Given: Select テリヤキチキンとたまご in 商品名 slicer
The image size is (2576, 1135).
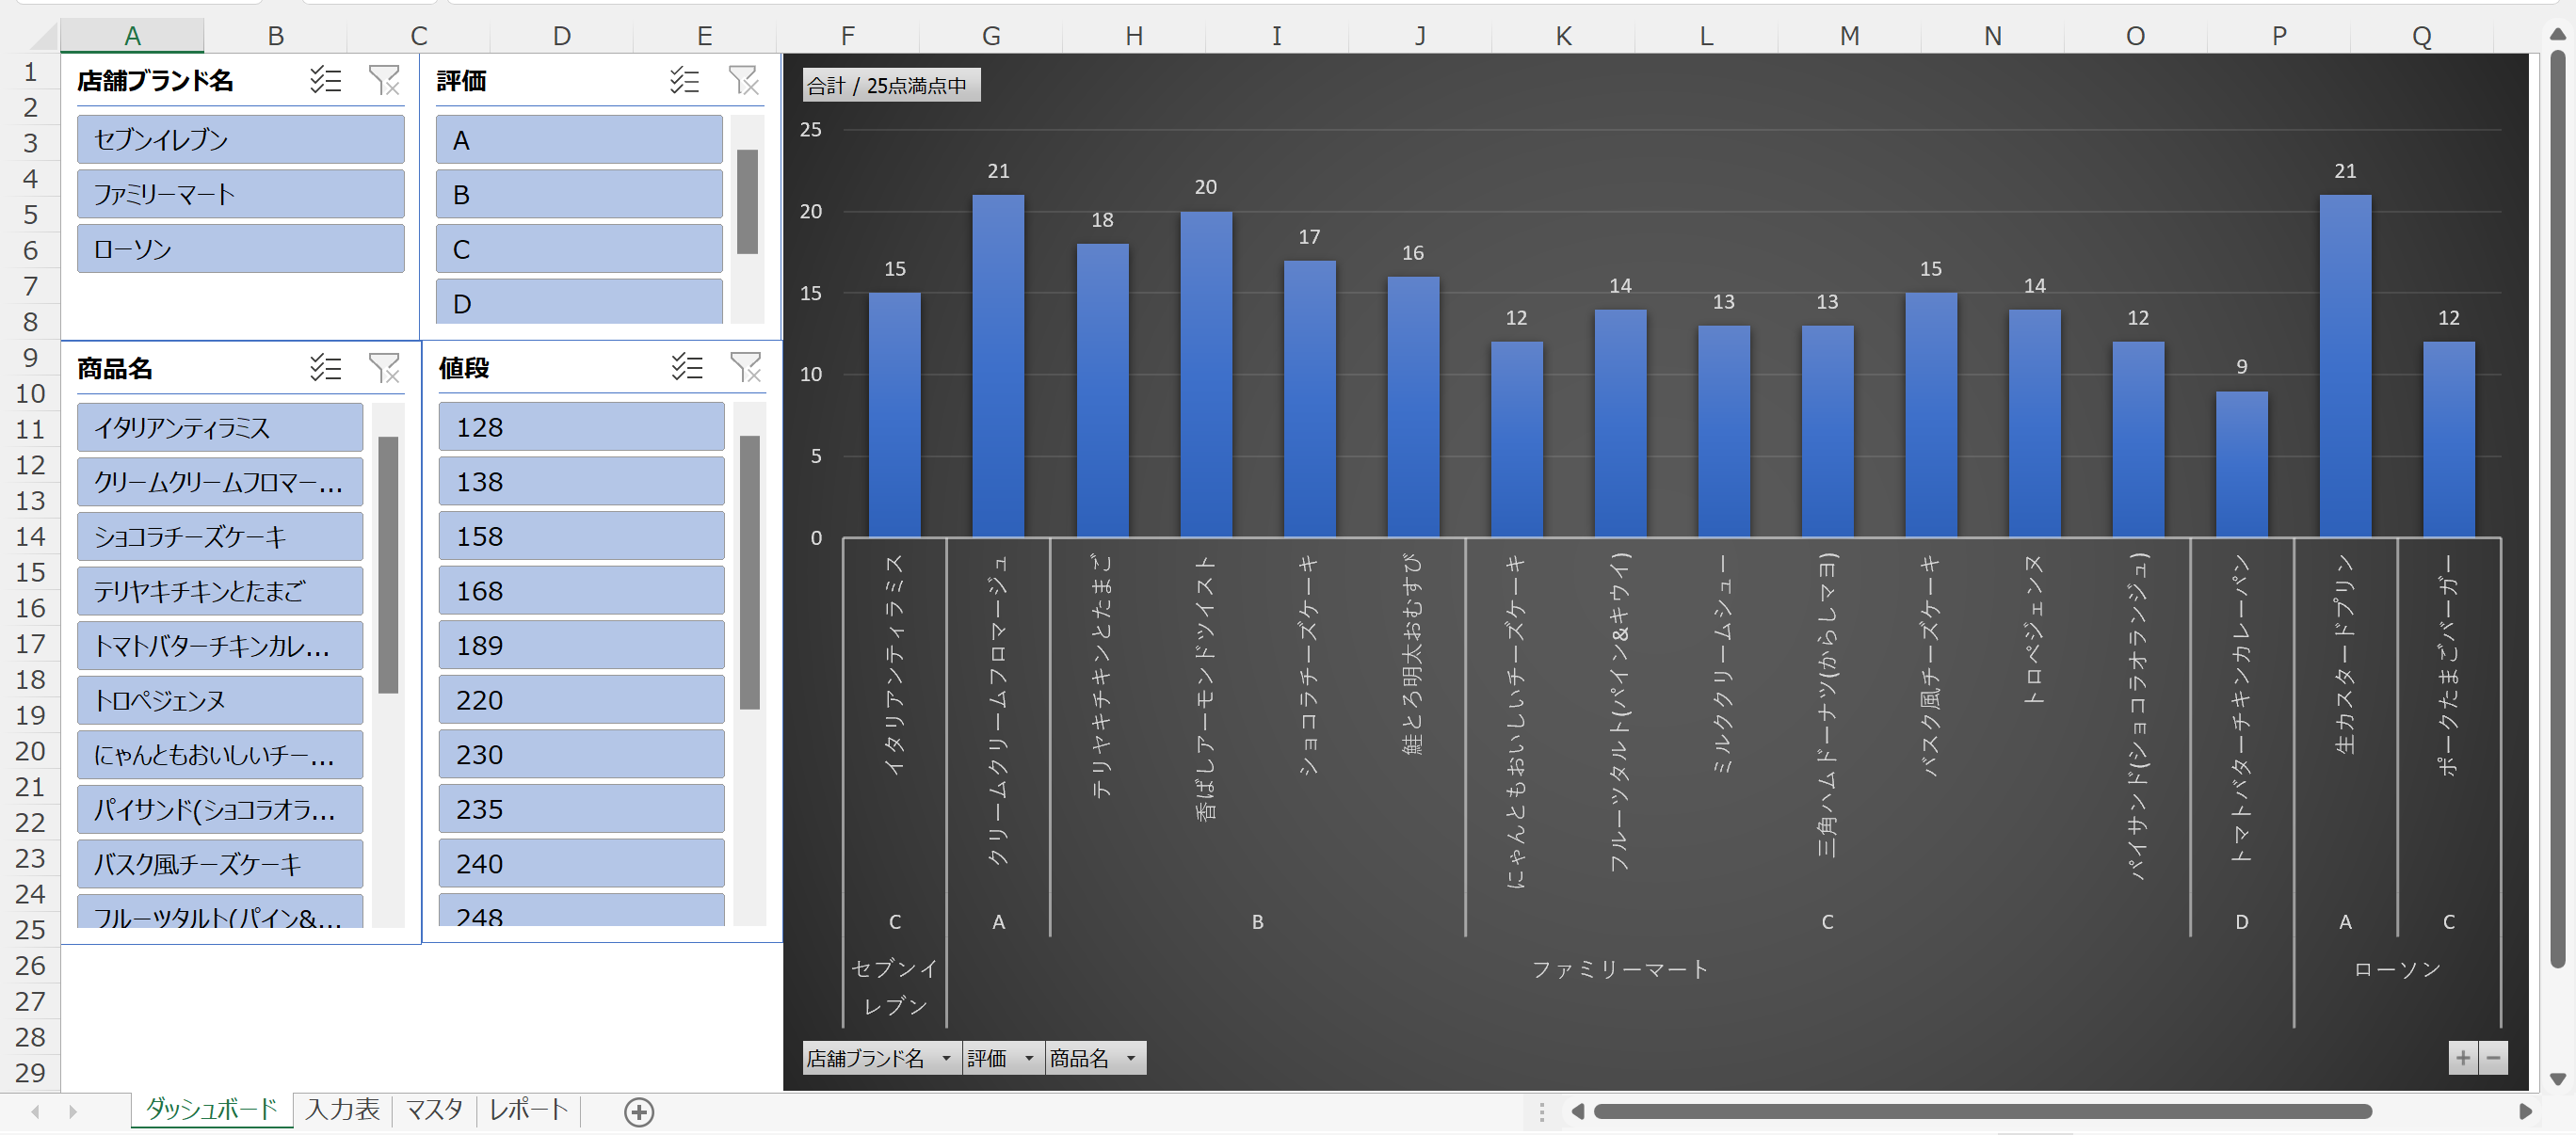Looking at the screenshot, I should (220, 591).
